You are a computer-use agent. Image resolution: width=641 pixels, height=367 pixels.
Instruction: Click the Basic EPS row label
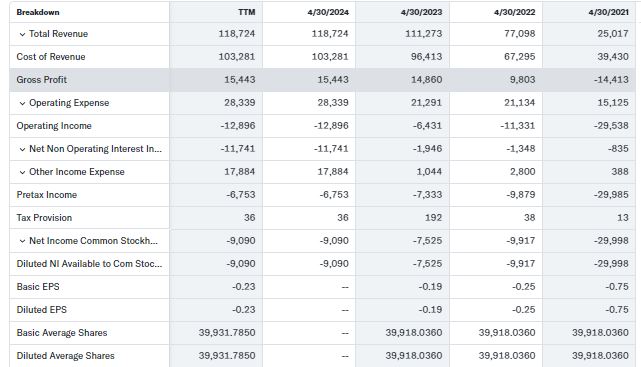pyautogui.click(x=38, y=287)
